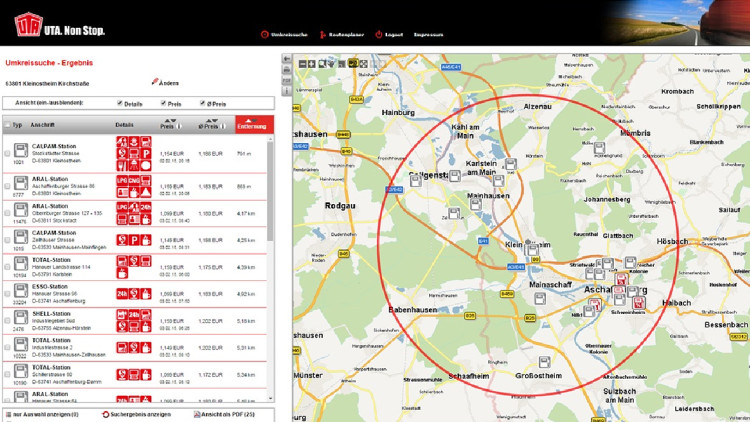The width and height of the screenshot is (750, 422).
Task: Open the SHELL-Station entry
Action: 51,313
